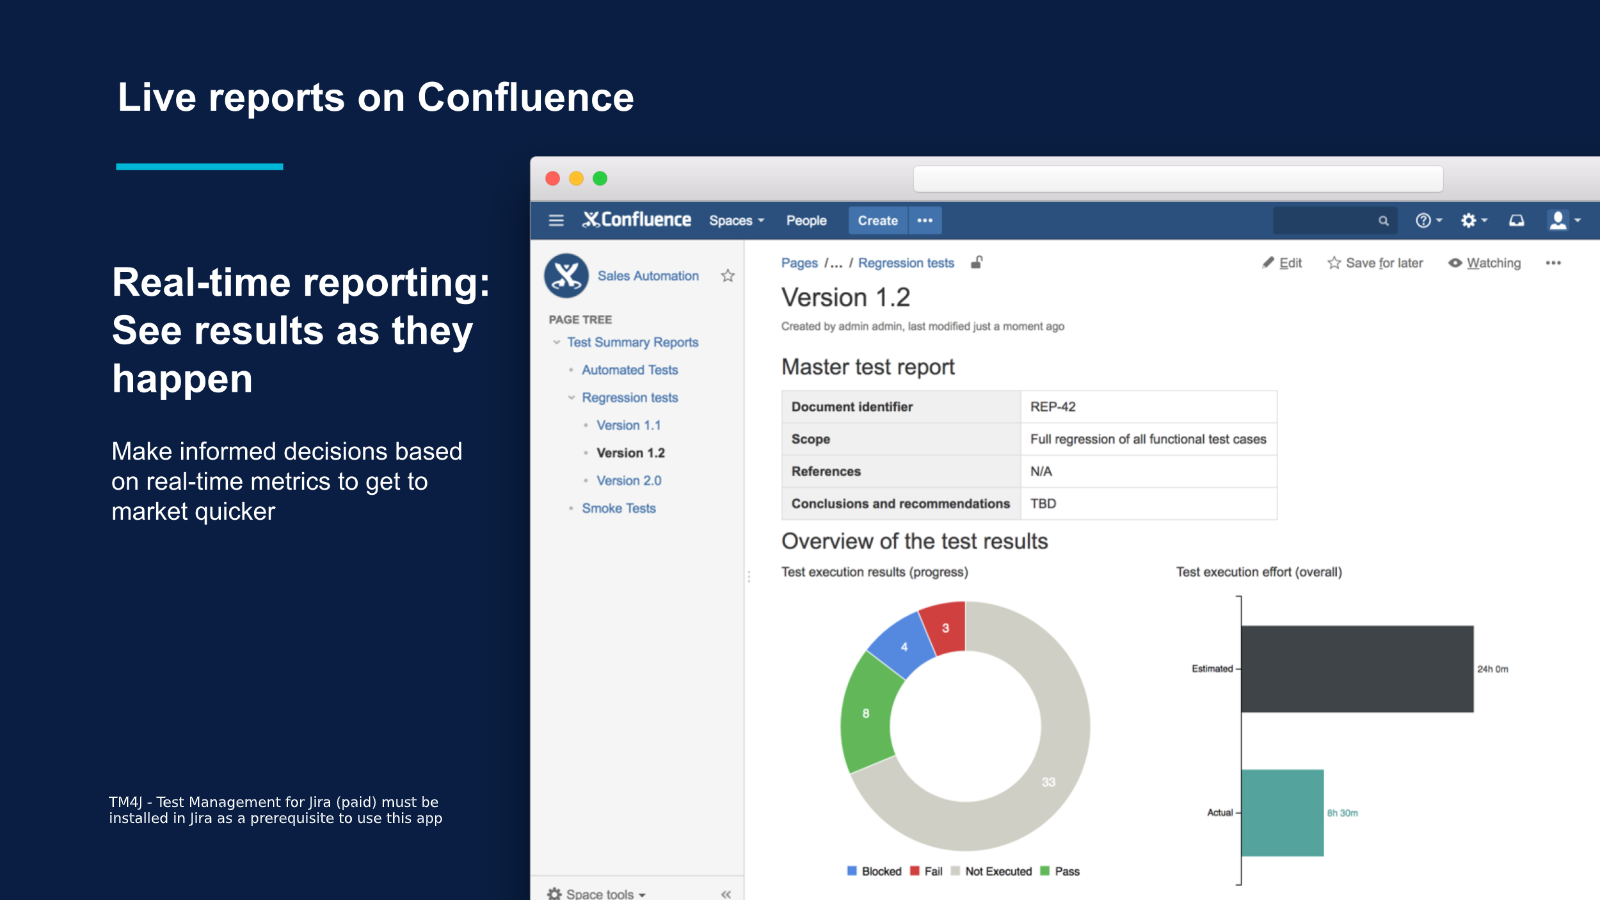Click the Confluence logo
This screenshot has width=1600, height=900.
coord(638,220)
